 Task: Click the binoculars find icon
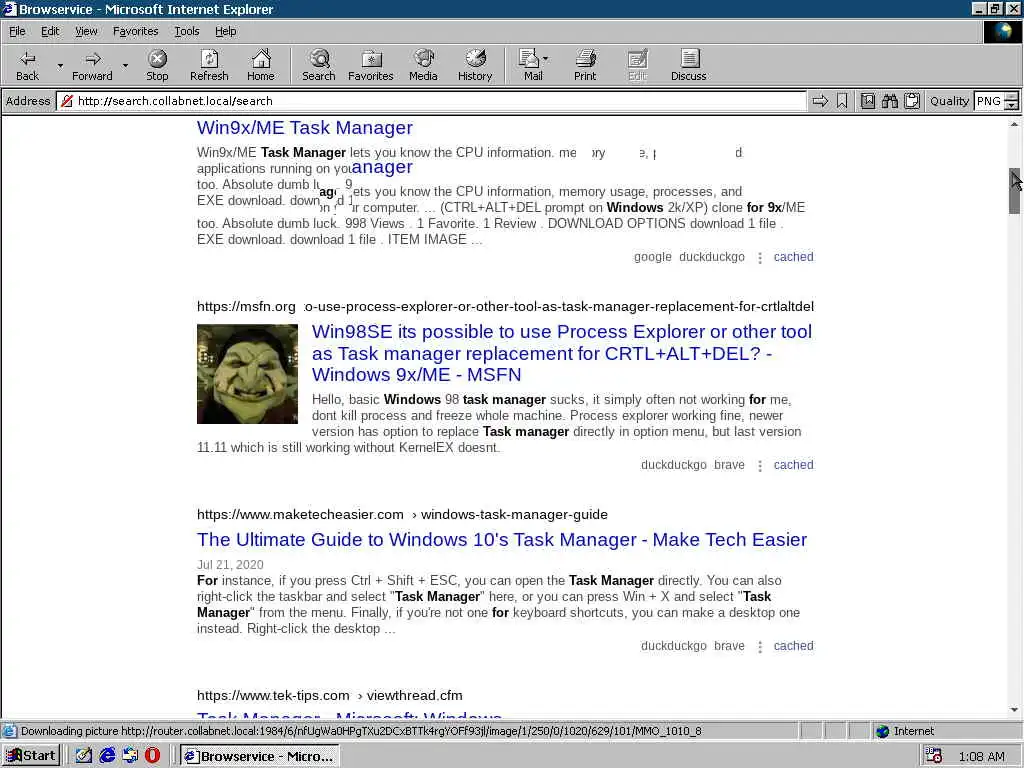coord(890,101)
